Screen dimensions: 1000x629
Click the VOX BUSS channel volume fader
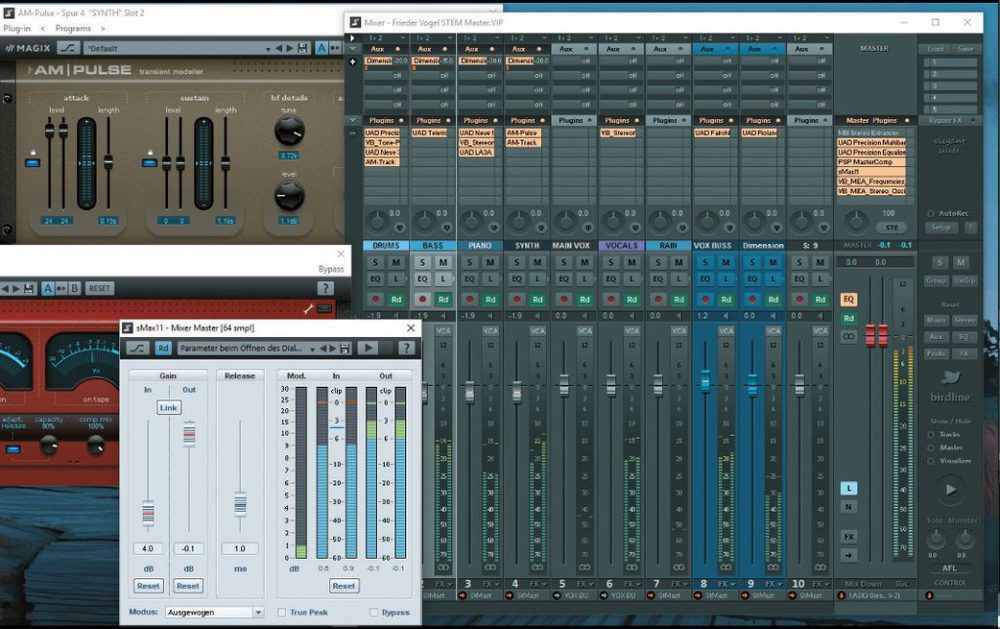[705, 380]
